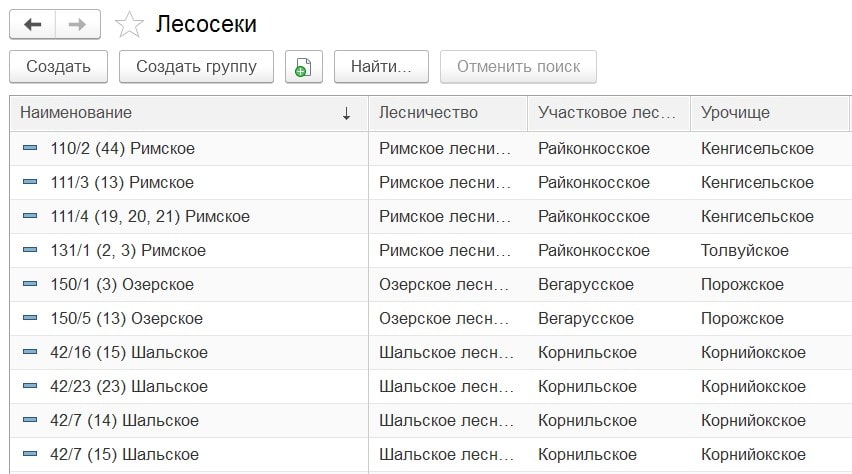Select row 150/5 (13) Озерское
Screen dimensions: 852x474
[x=430, y=319]
